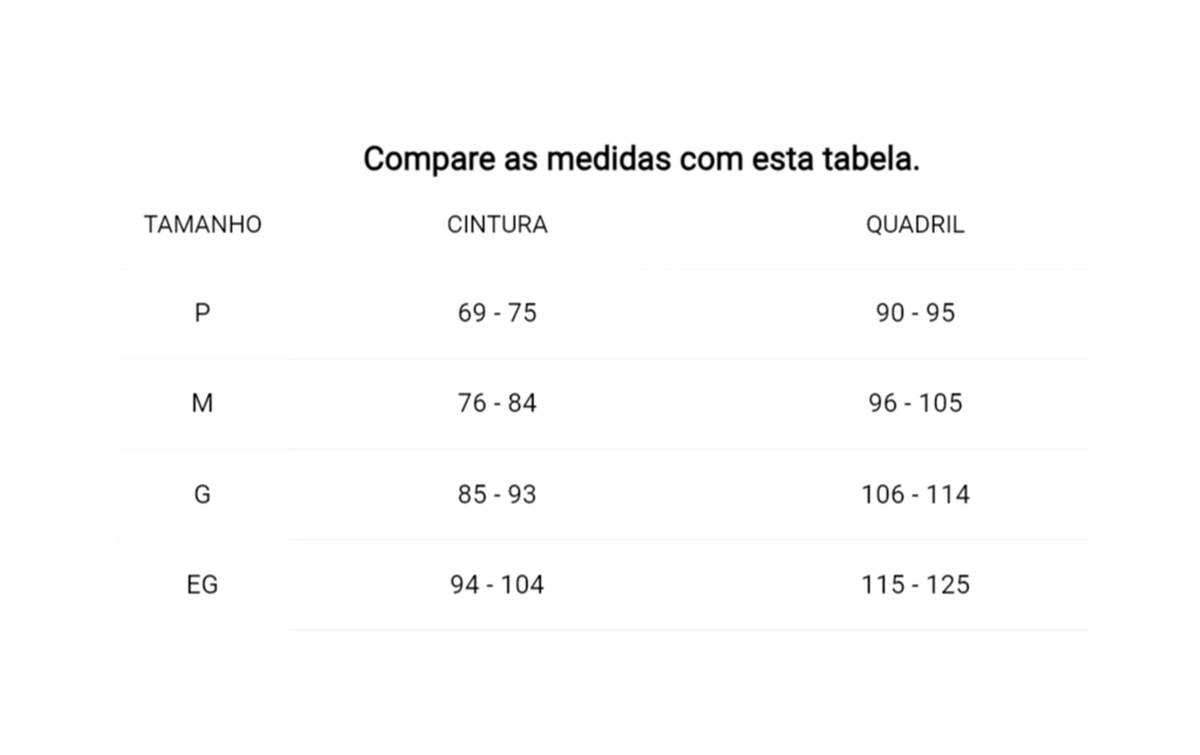Viewport: 1200px width, 755px height.
Task: Click the QUADRIL column header
Action: [915, 225]
